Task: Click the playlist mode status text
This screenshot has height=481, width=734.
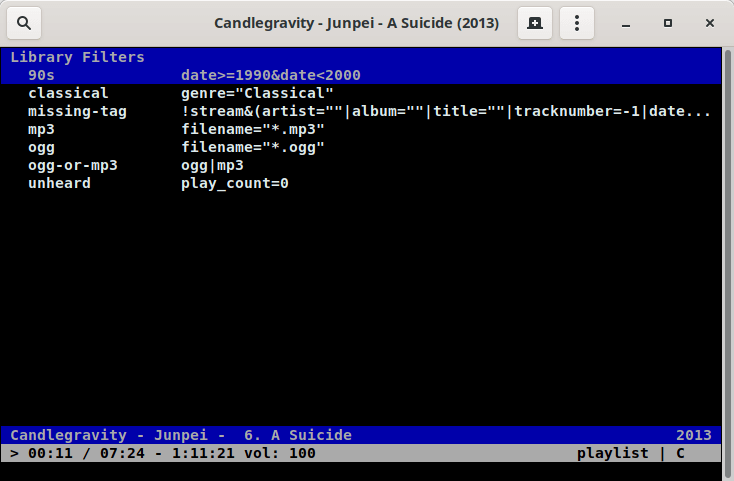Action: (x=613, y=453)
